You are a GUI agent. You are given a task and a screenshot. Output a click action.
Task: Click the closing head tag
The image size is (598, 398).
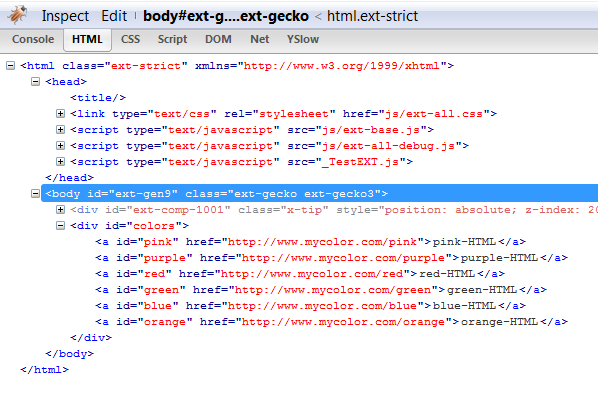pos(69,178)
